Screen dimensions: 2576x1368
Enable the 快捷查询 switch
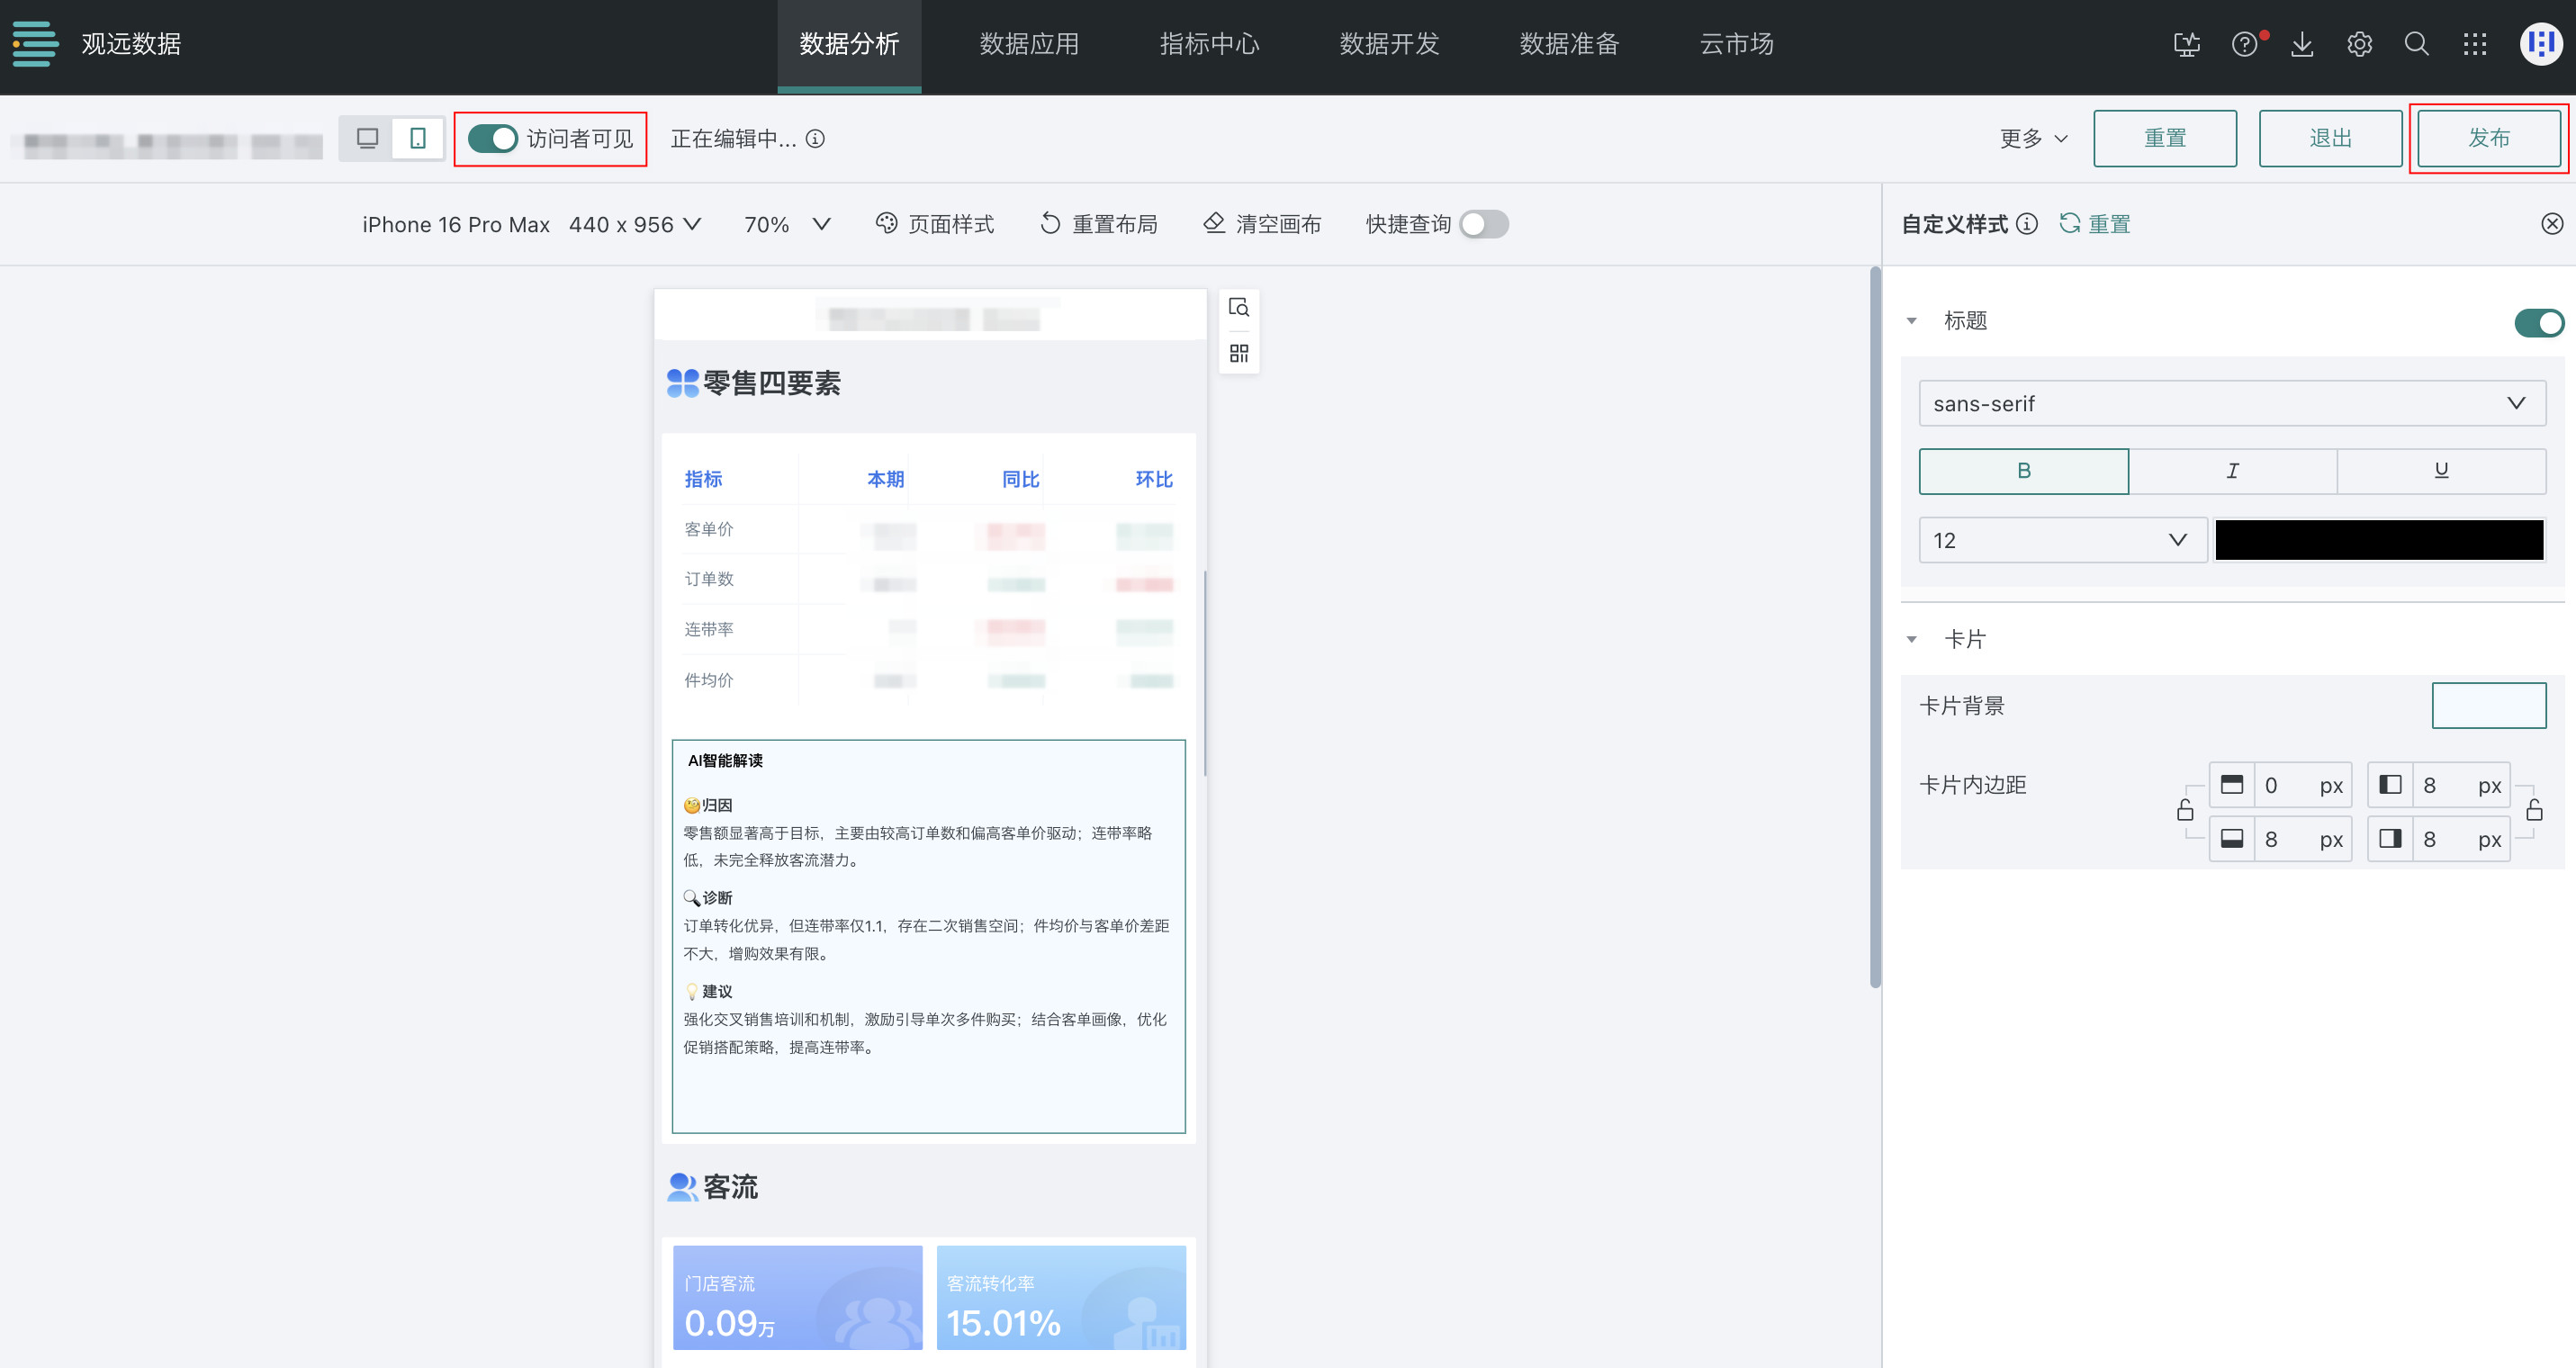coord(1484,224)
